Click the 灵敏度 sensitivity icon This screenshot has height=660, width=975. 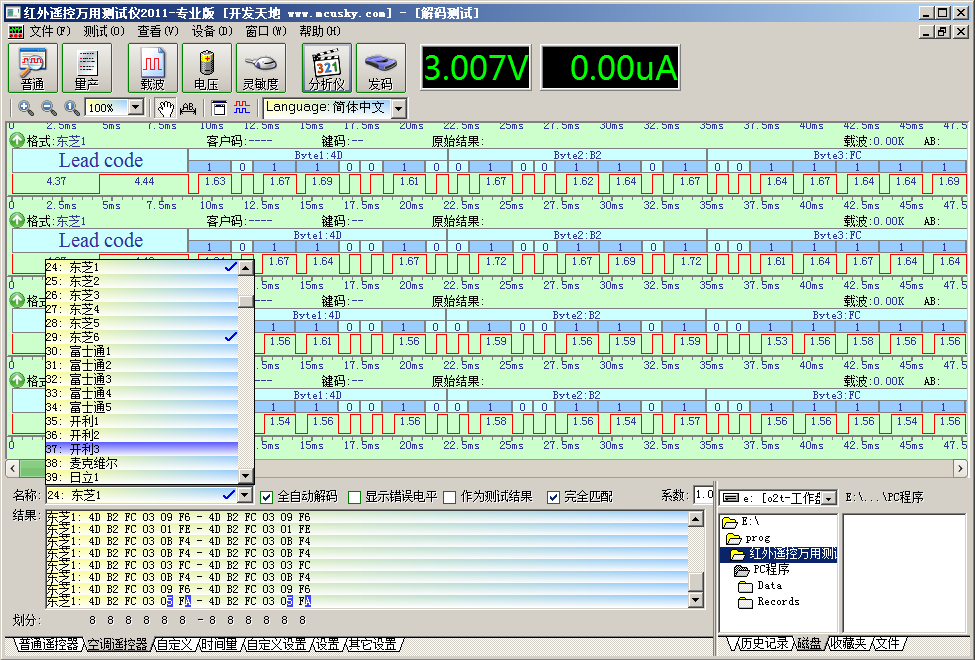click(x=261, y=68)
